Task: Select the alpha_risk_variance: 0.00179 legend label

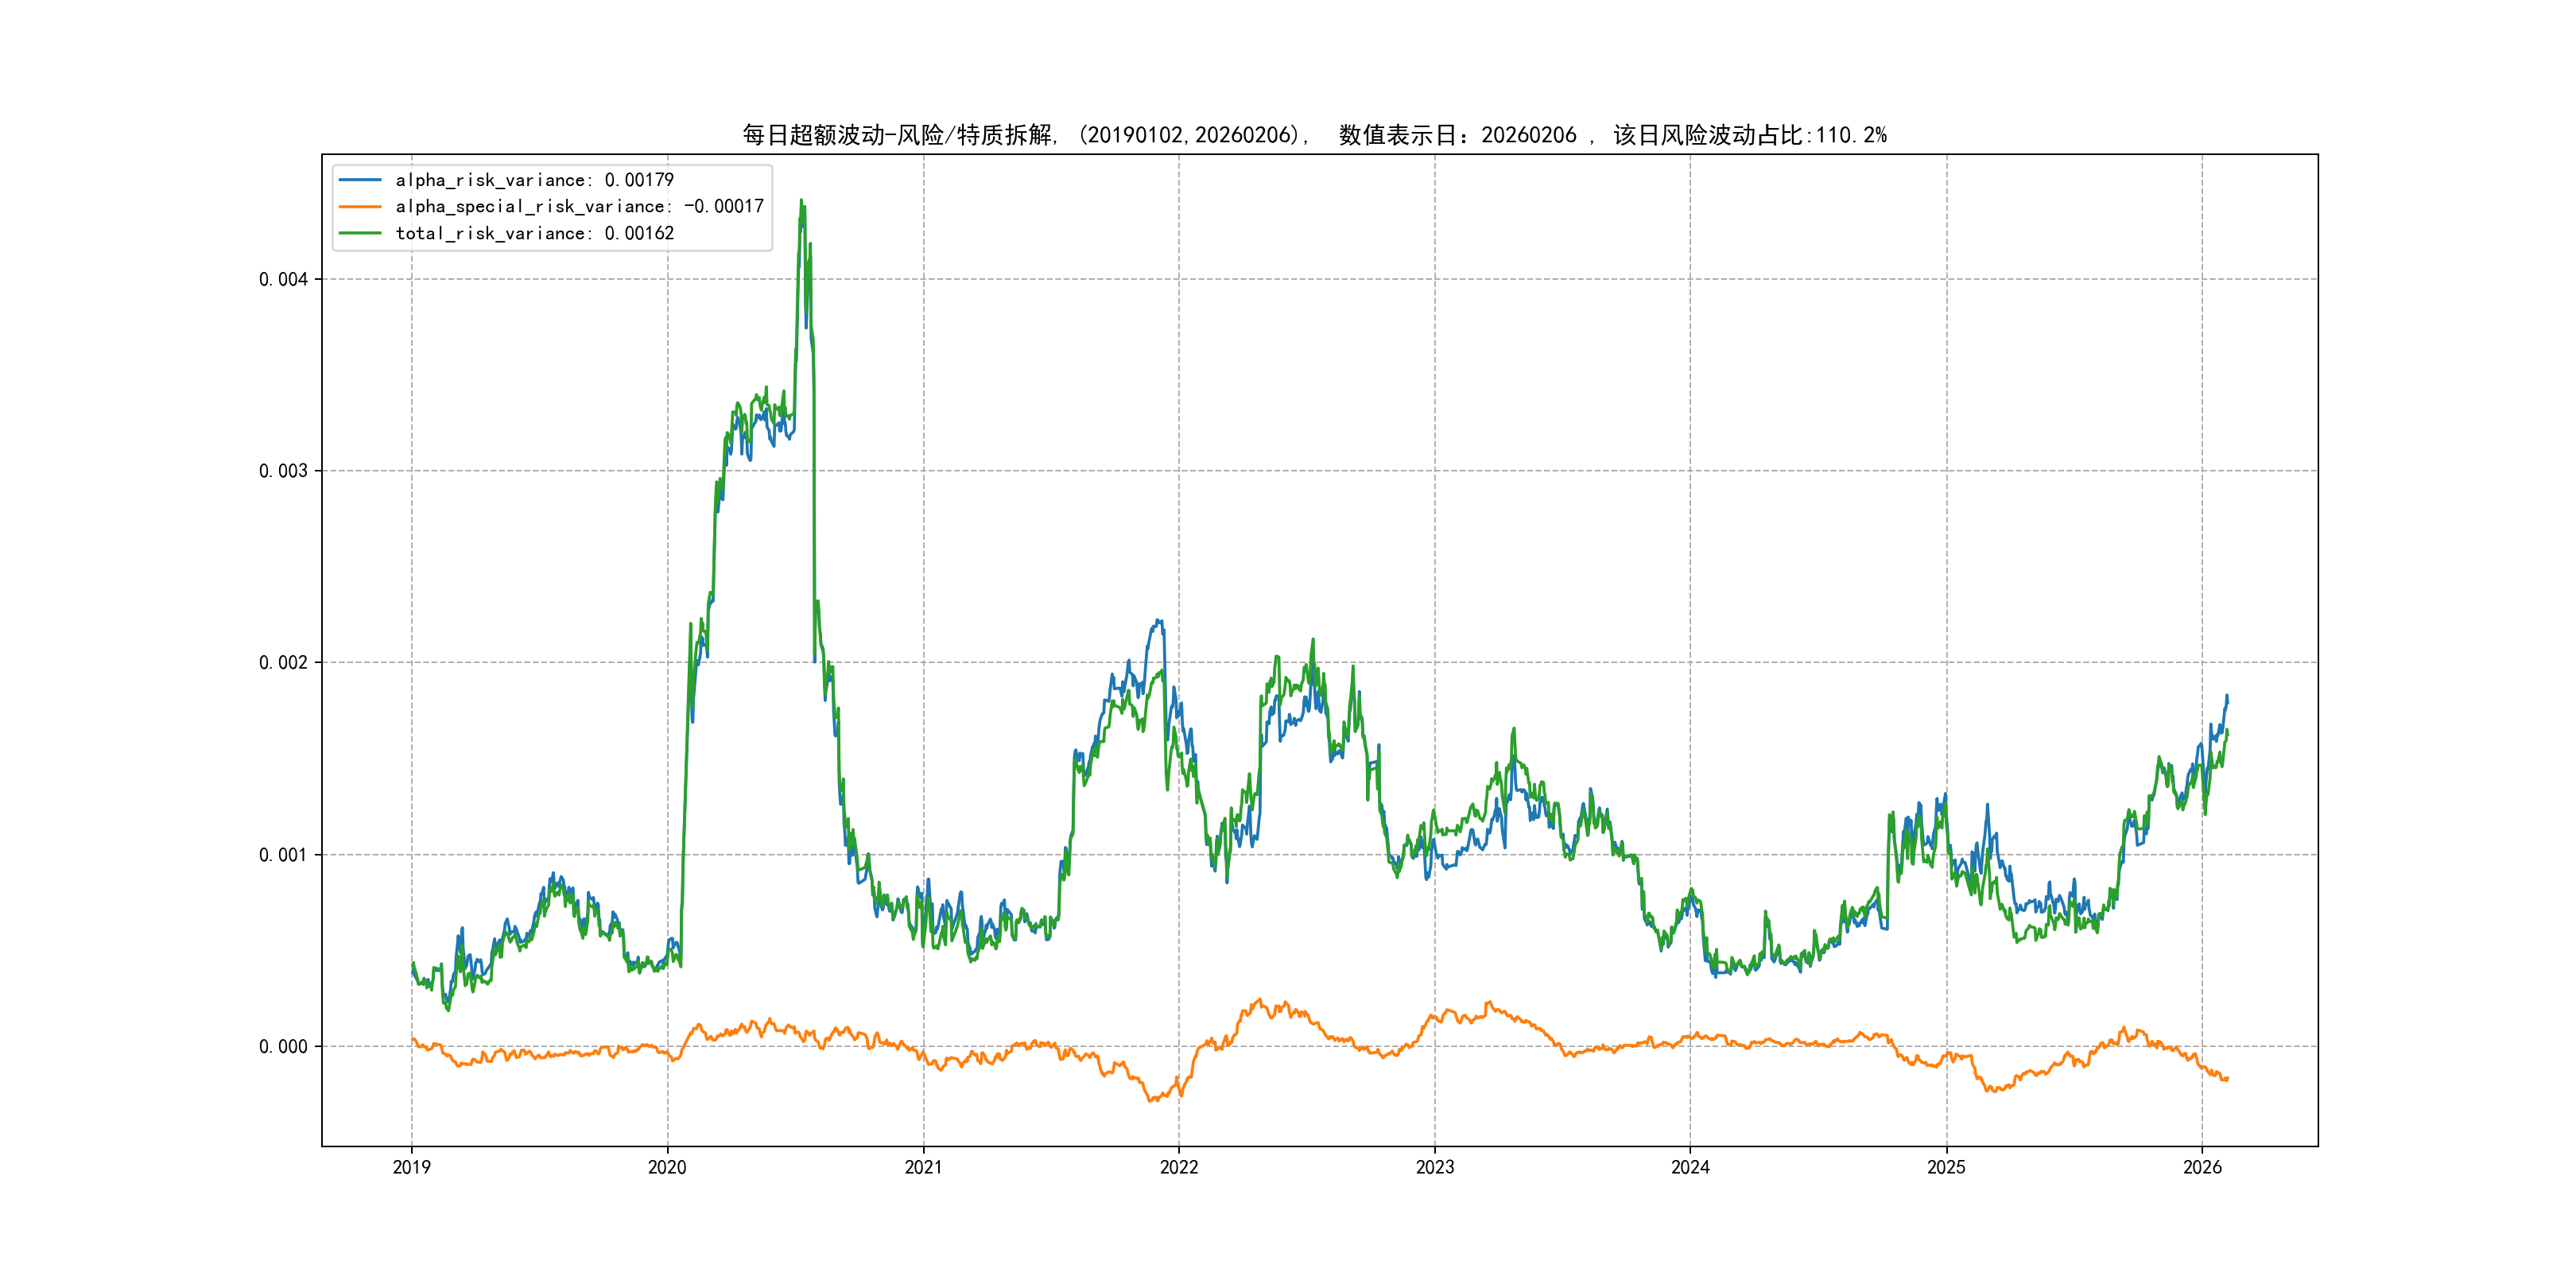Action: pos(534,180)
